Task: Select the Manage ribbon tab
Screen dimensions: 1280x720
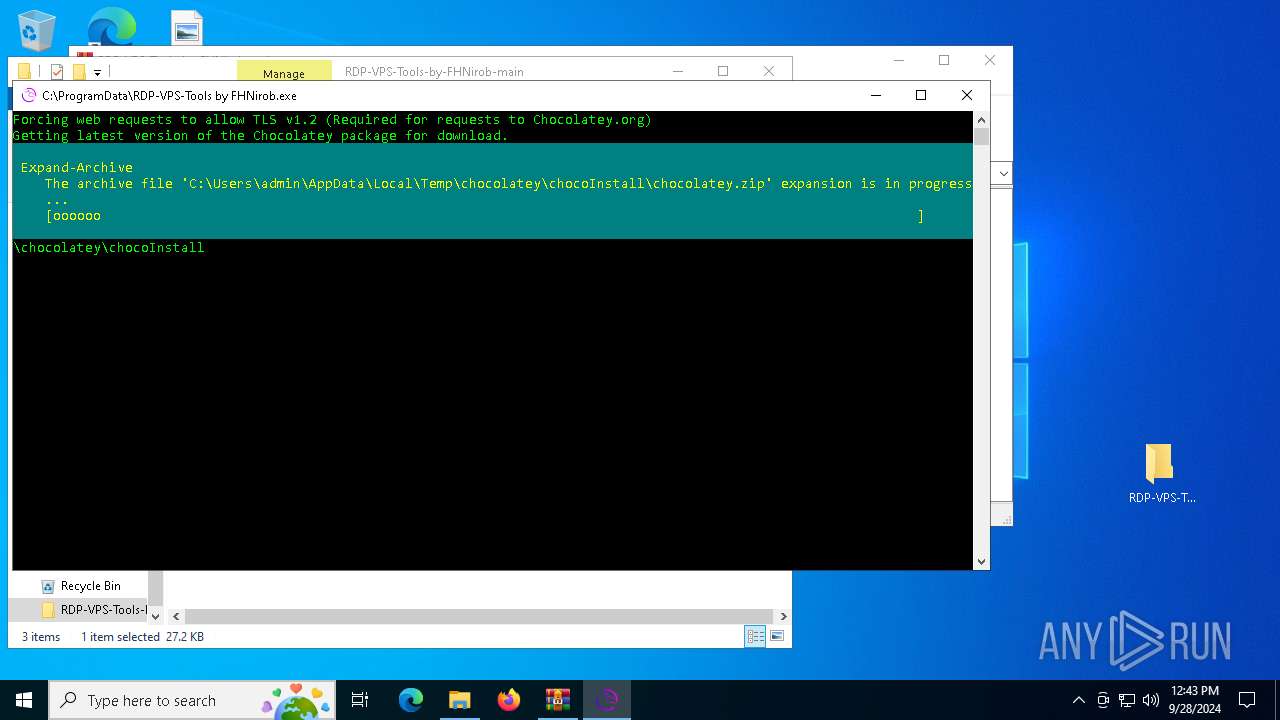Action: click(284, 72)
